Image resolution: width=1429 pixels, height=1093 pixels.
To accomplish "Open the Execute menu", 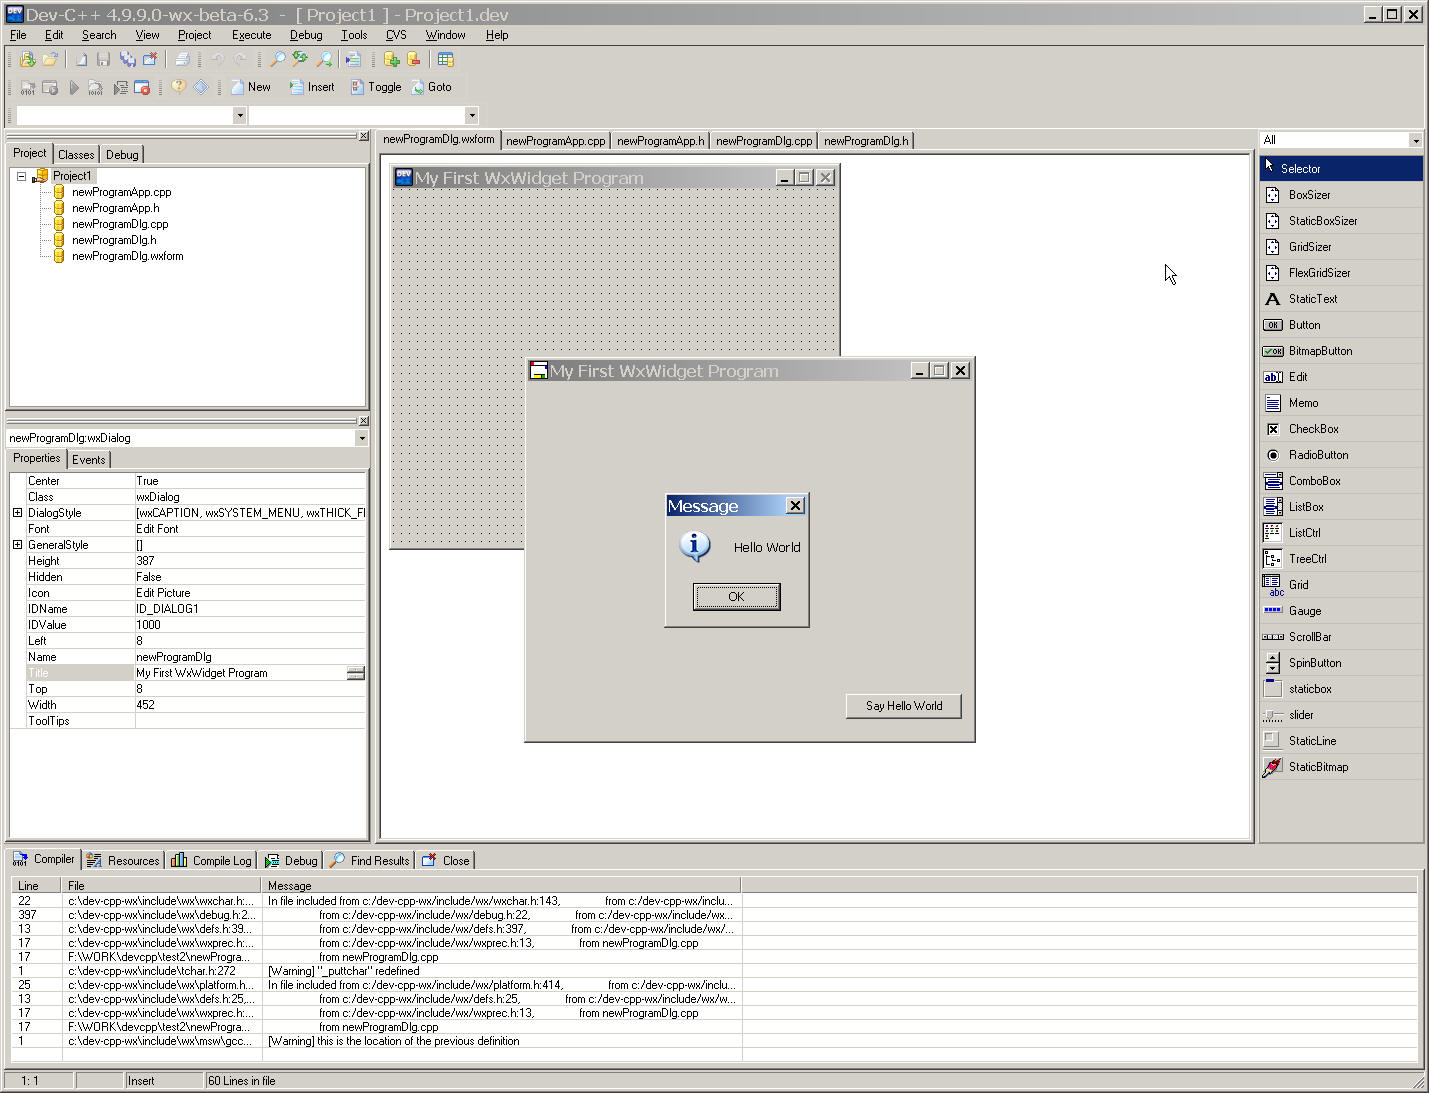I will [251, 35].
